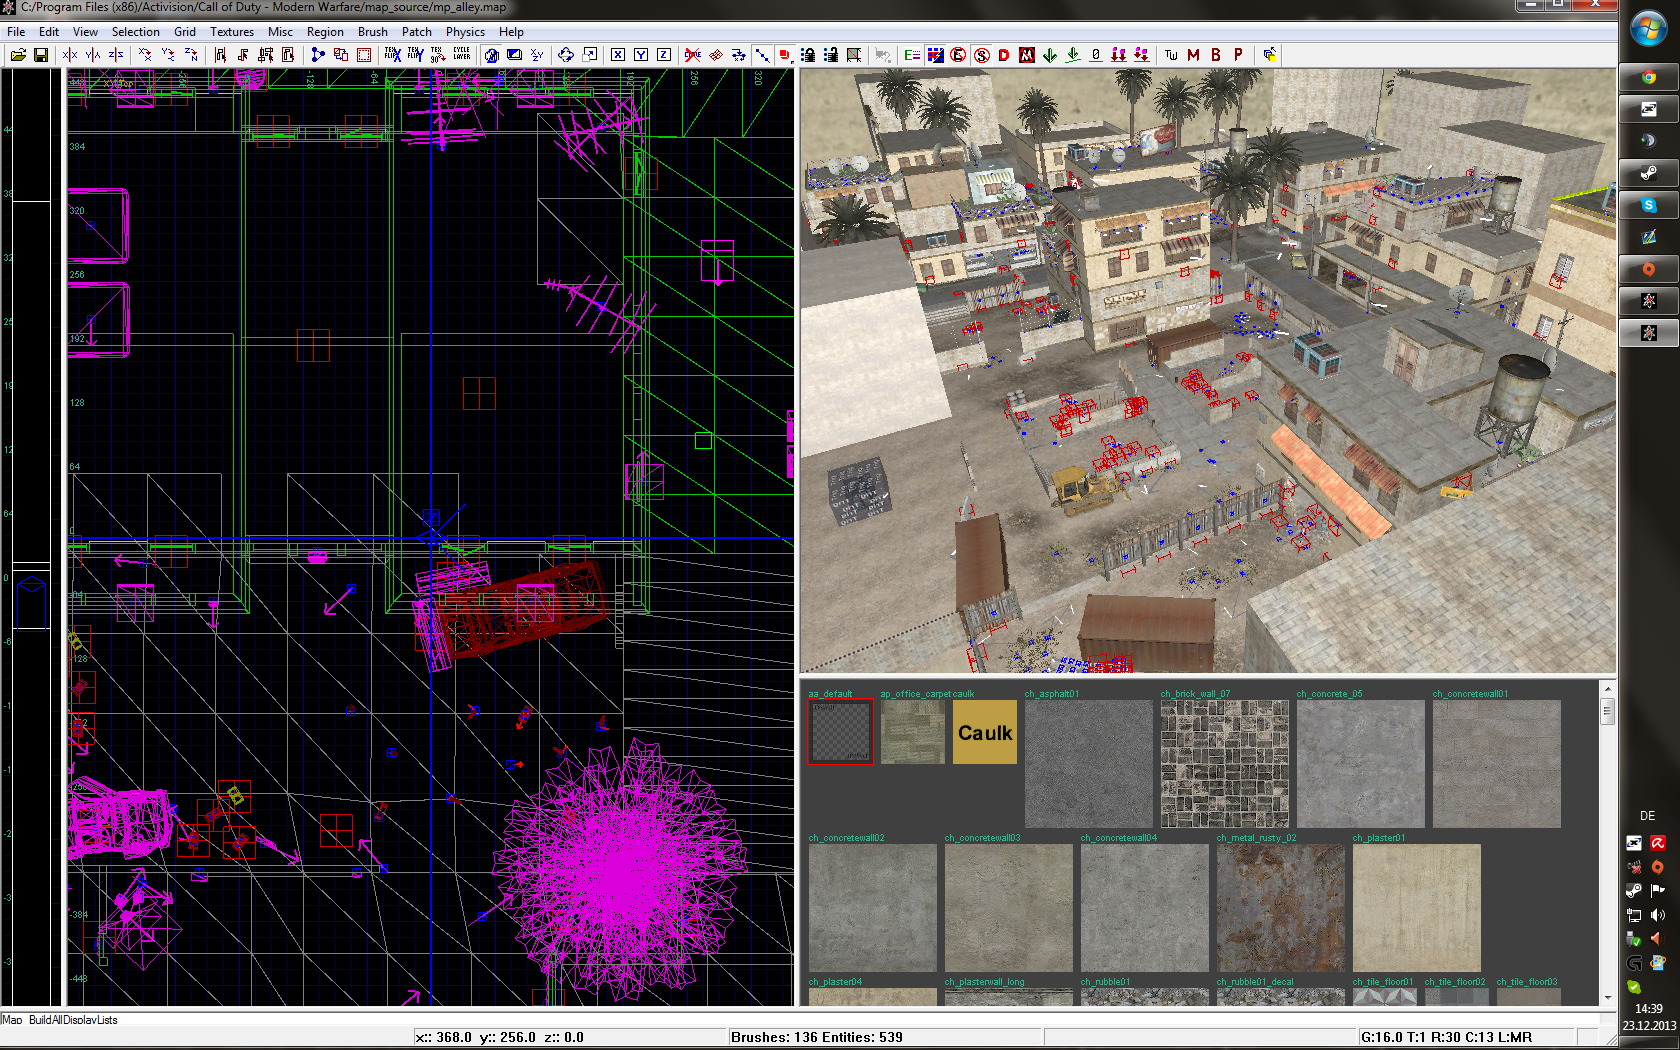The image size is (1680, 1050).
Task: Click the Save map floppy icon
Action: pos(41,55)
